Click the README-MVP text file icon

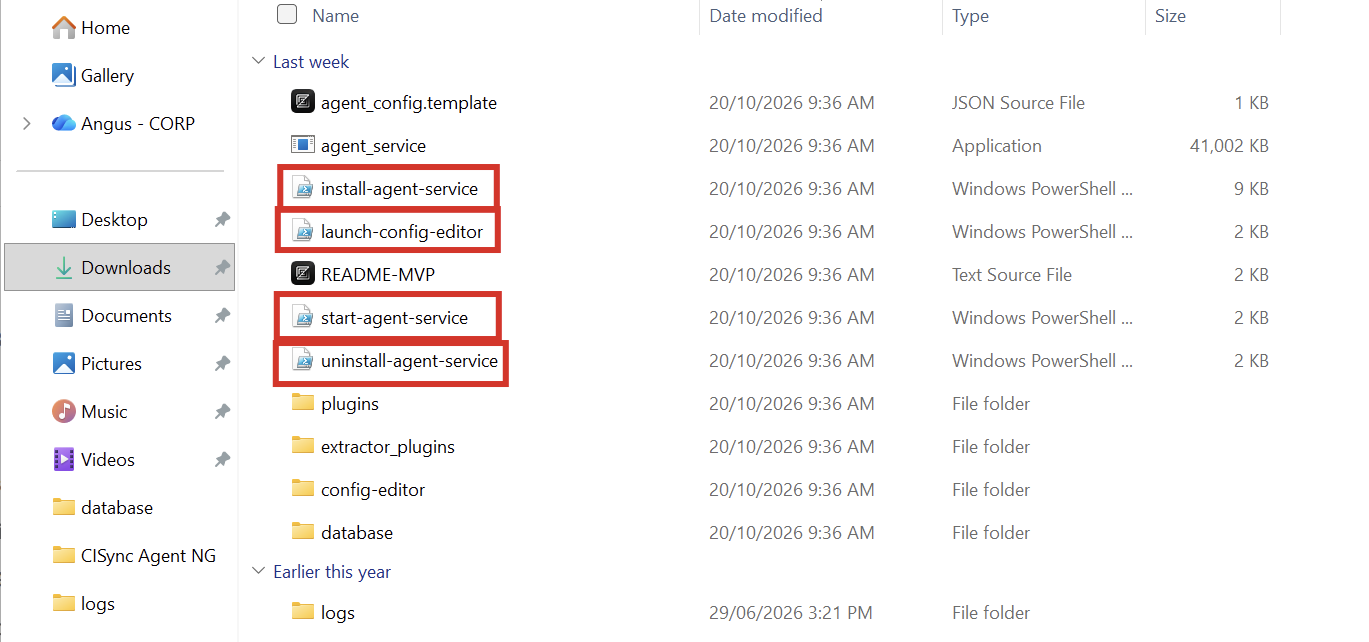tap(303, 274)
